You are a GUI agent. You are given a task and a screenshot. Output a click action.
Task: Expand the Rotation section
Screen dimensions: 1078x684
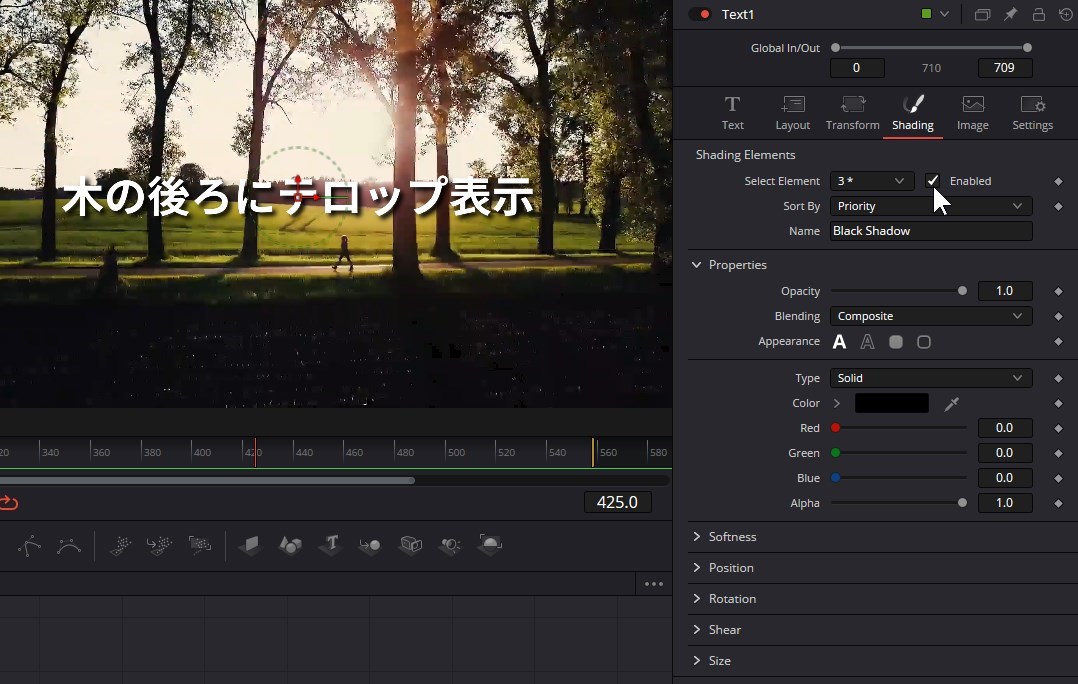click(696, 598)
